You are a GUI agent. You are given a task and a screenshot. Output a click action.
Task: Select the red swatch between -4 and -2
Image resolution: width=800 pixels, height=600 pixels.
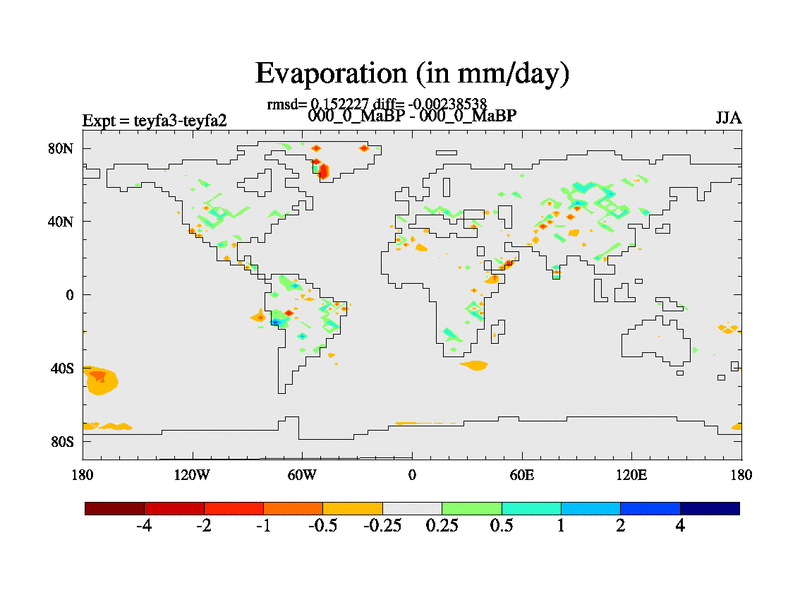(x=174, y=508)
